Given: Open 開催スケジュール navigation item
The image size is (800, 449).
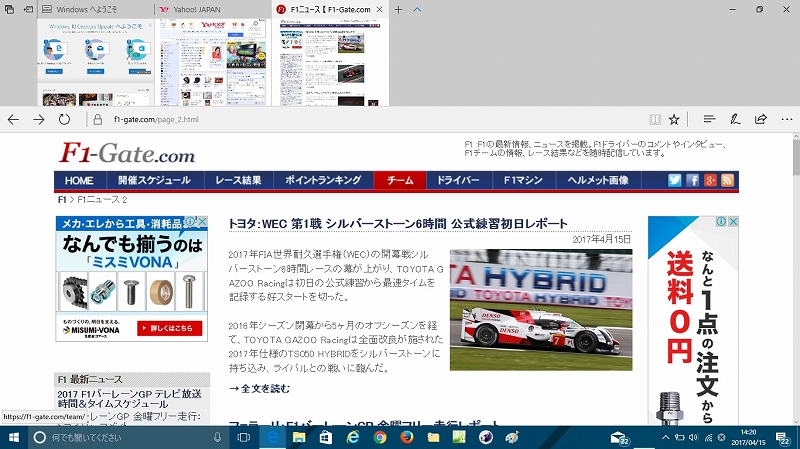Looking at the screenshot, I should [155, 180].
